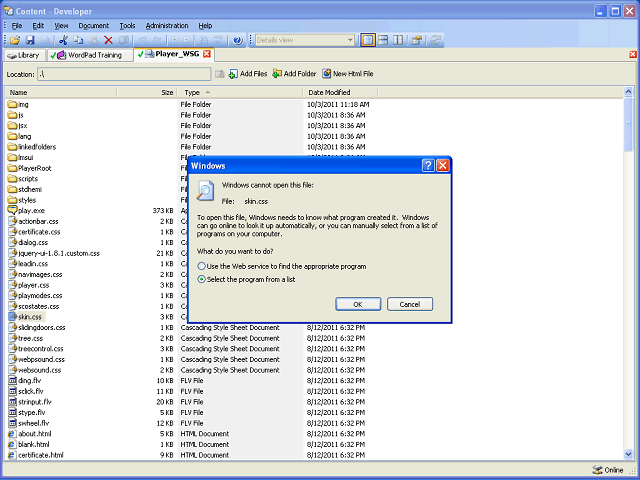Select the jquery-ui-1.8.1.custom.css file
640x480 pixels.
coord(59,253)
